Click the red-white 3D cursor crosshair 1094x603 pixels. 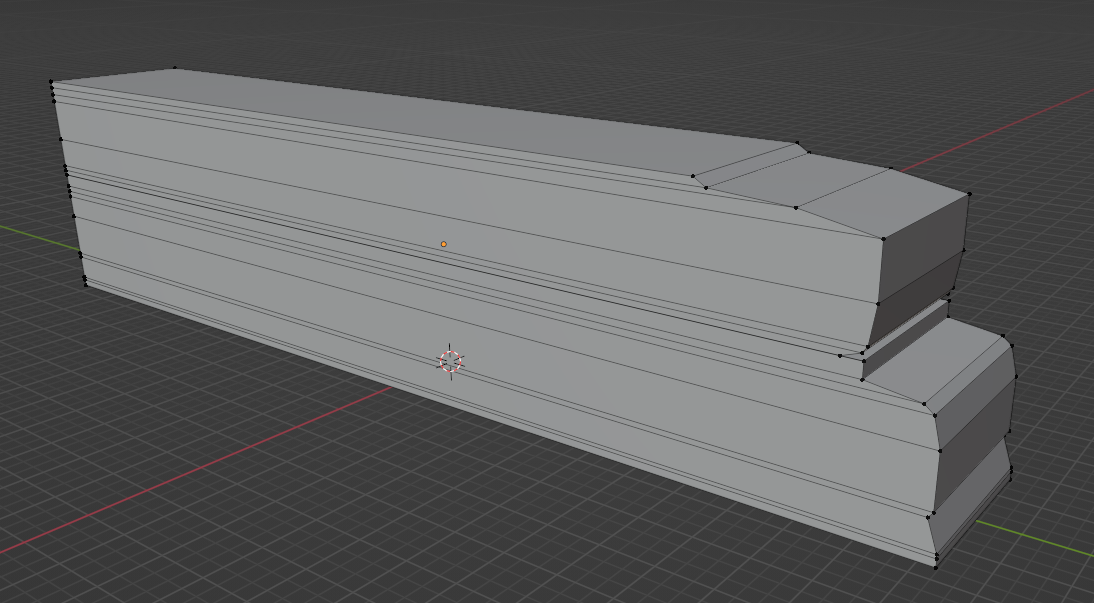pos(451,362)
